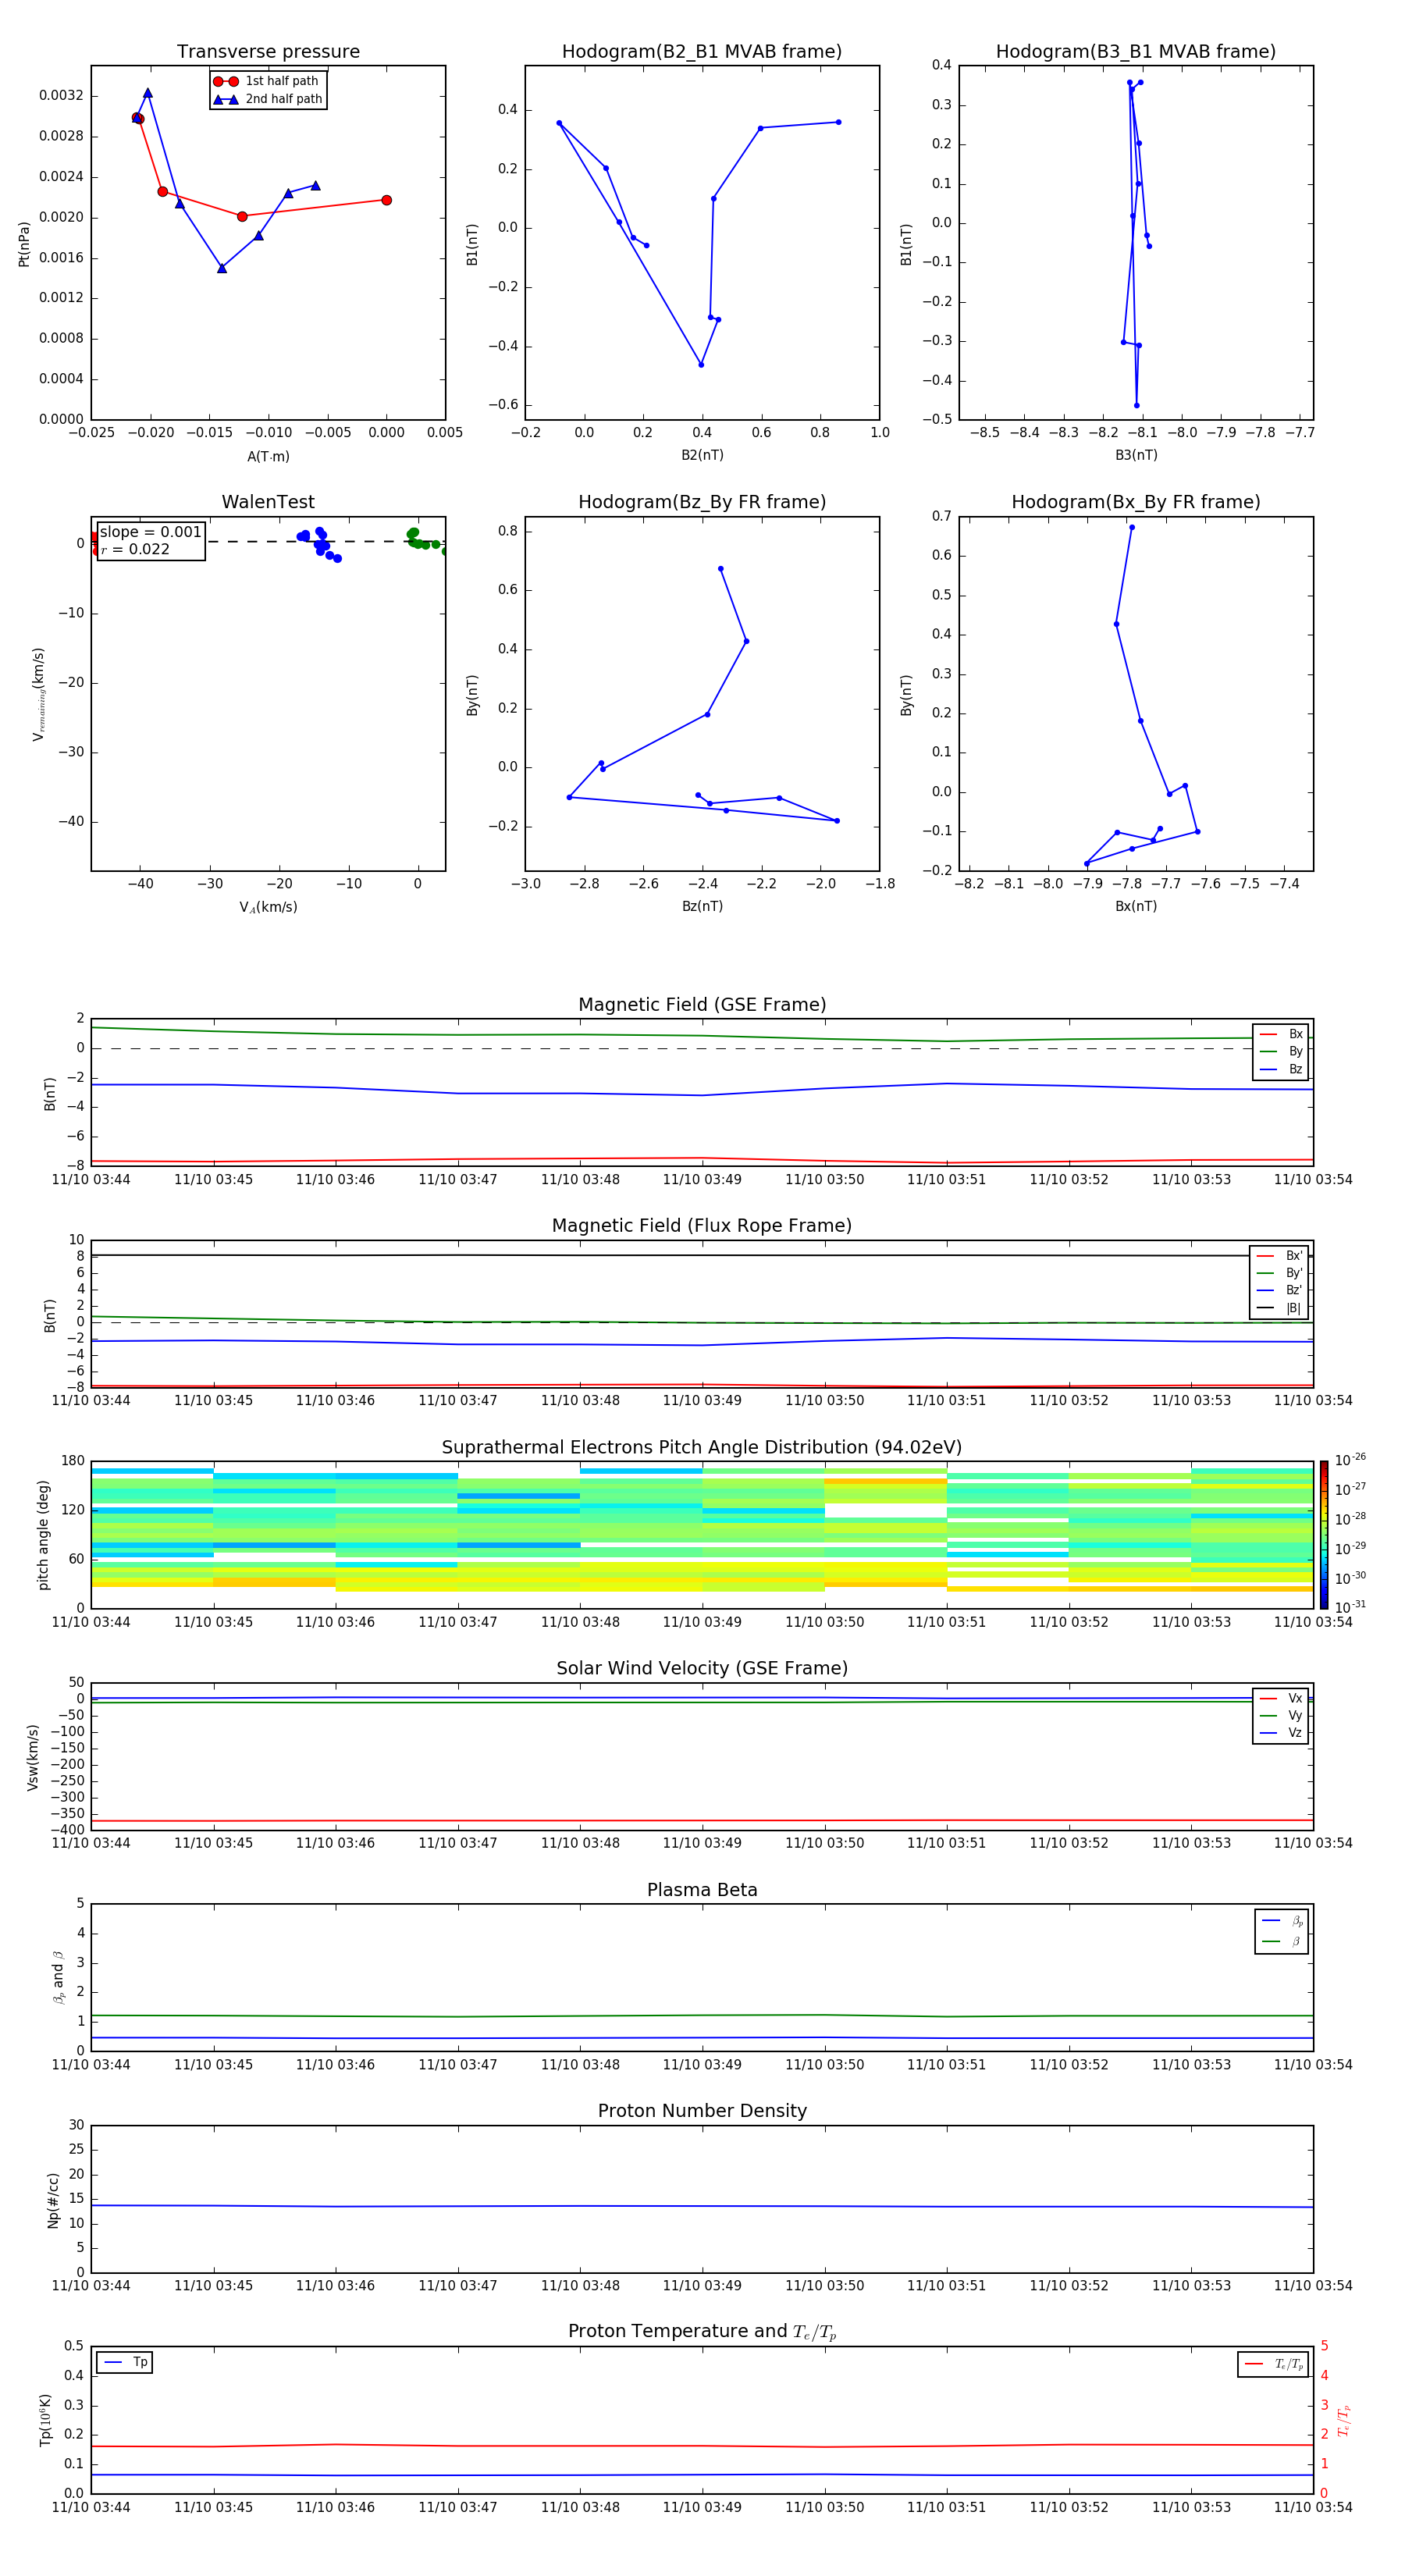Click the lowest blue triangle in pressure plot
The image size is (1405, 2576).
(222, 268)
